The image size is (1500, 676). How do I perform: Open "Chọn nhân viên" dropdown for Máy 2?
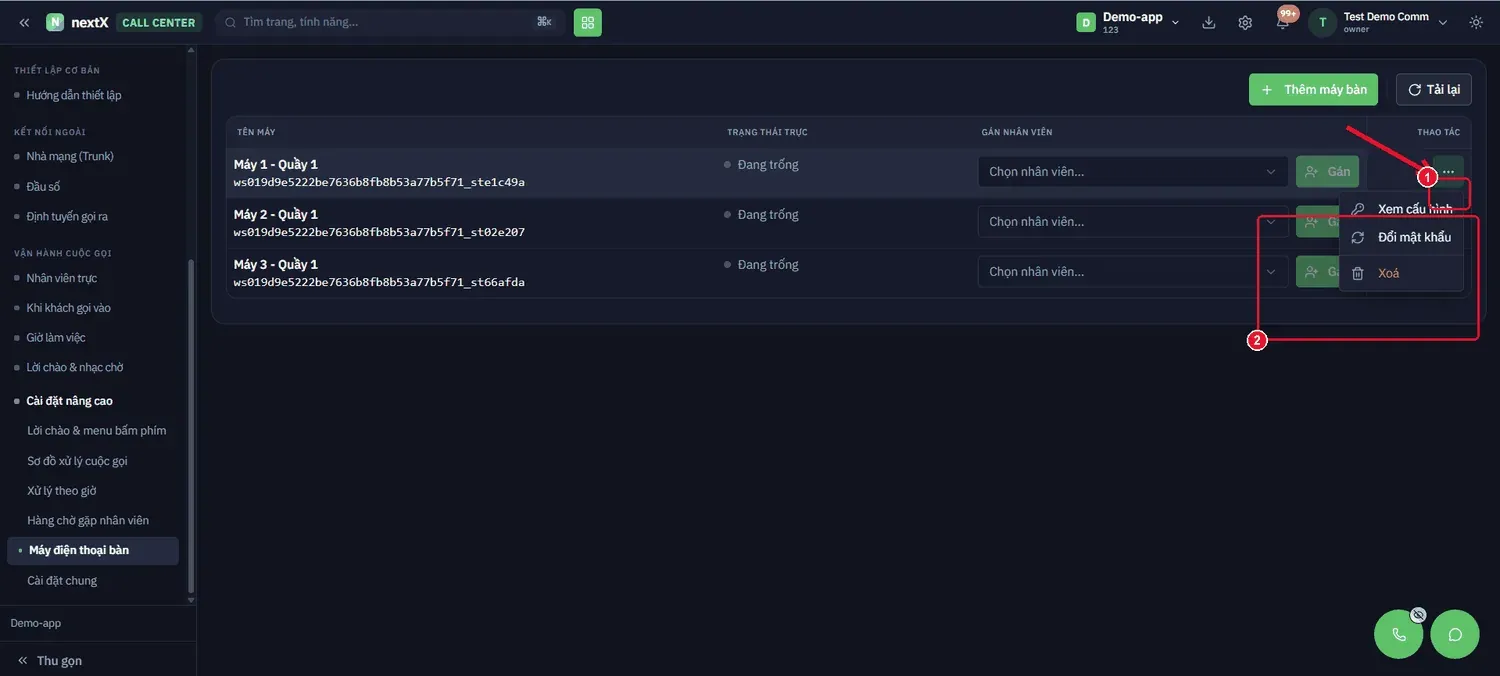click(x=1133, y=222)
